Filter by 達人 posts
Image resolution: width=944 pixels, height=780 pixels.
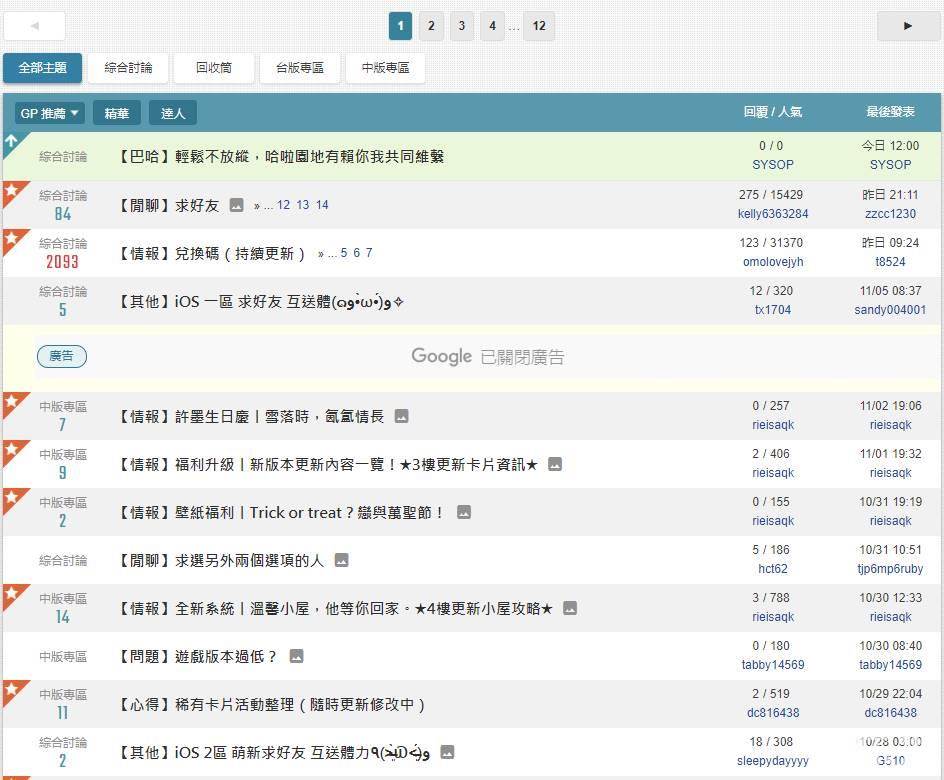point(173,113)
